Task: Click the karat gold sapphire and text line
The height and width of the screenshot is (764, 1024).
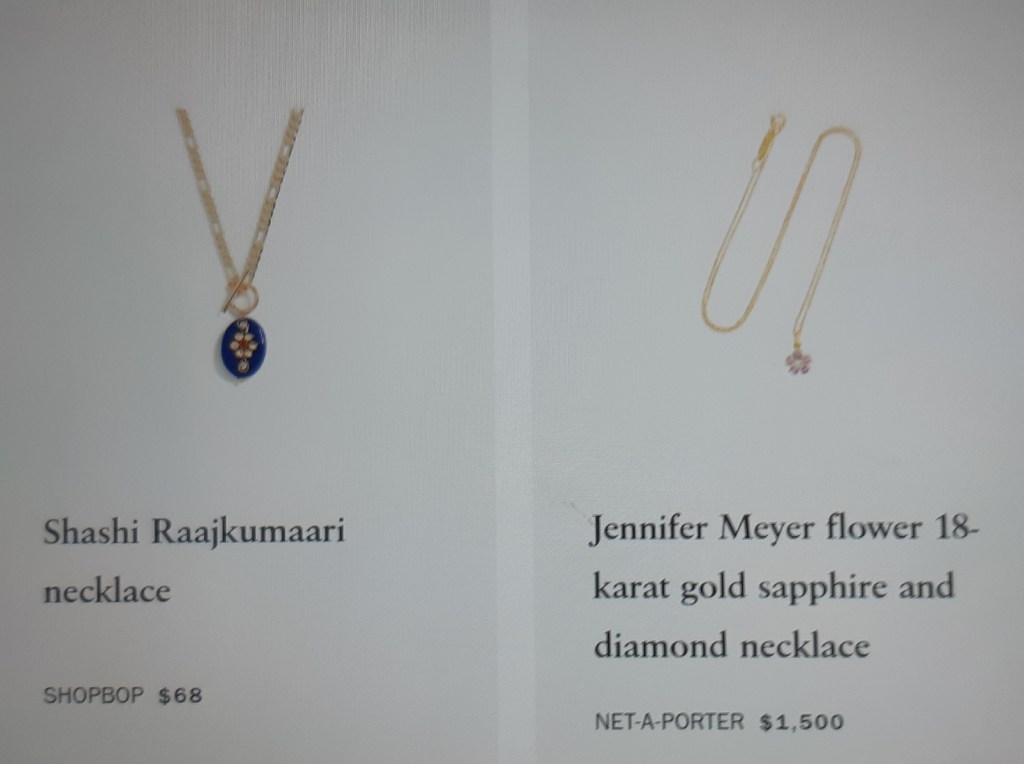Action: tap(774, 586)
